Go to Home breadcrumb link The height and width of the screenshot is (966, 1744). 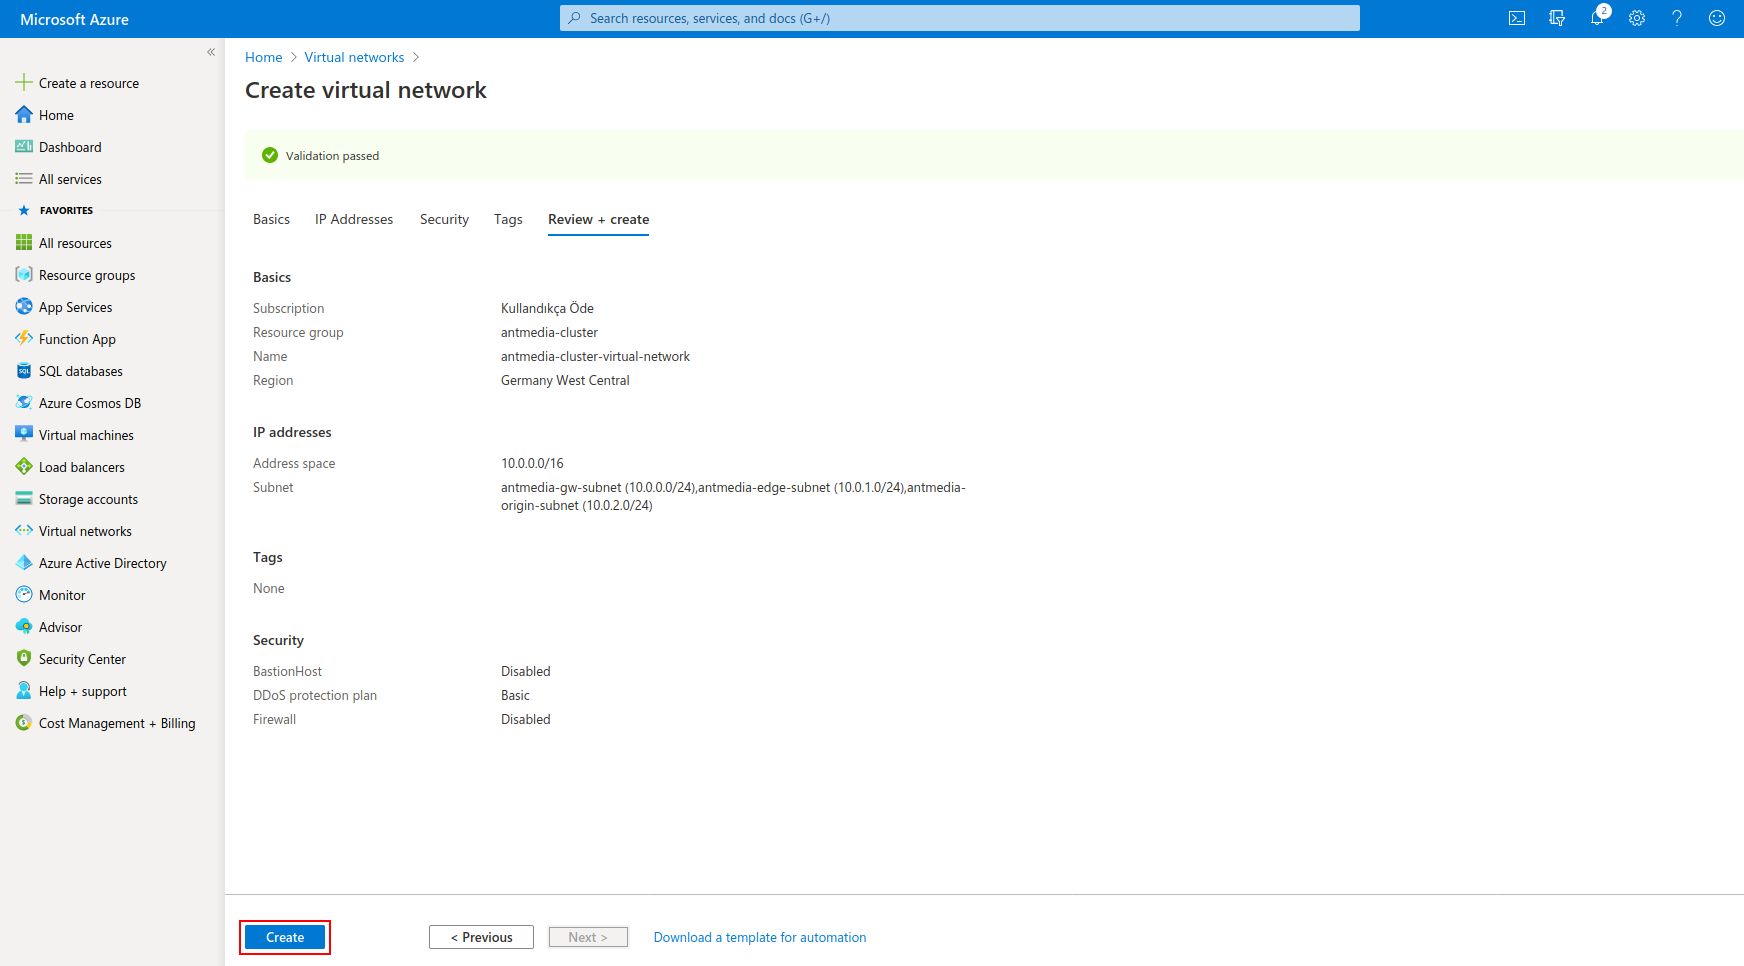coord(264,57)
